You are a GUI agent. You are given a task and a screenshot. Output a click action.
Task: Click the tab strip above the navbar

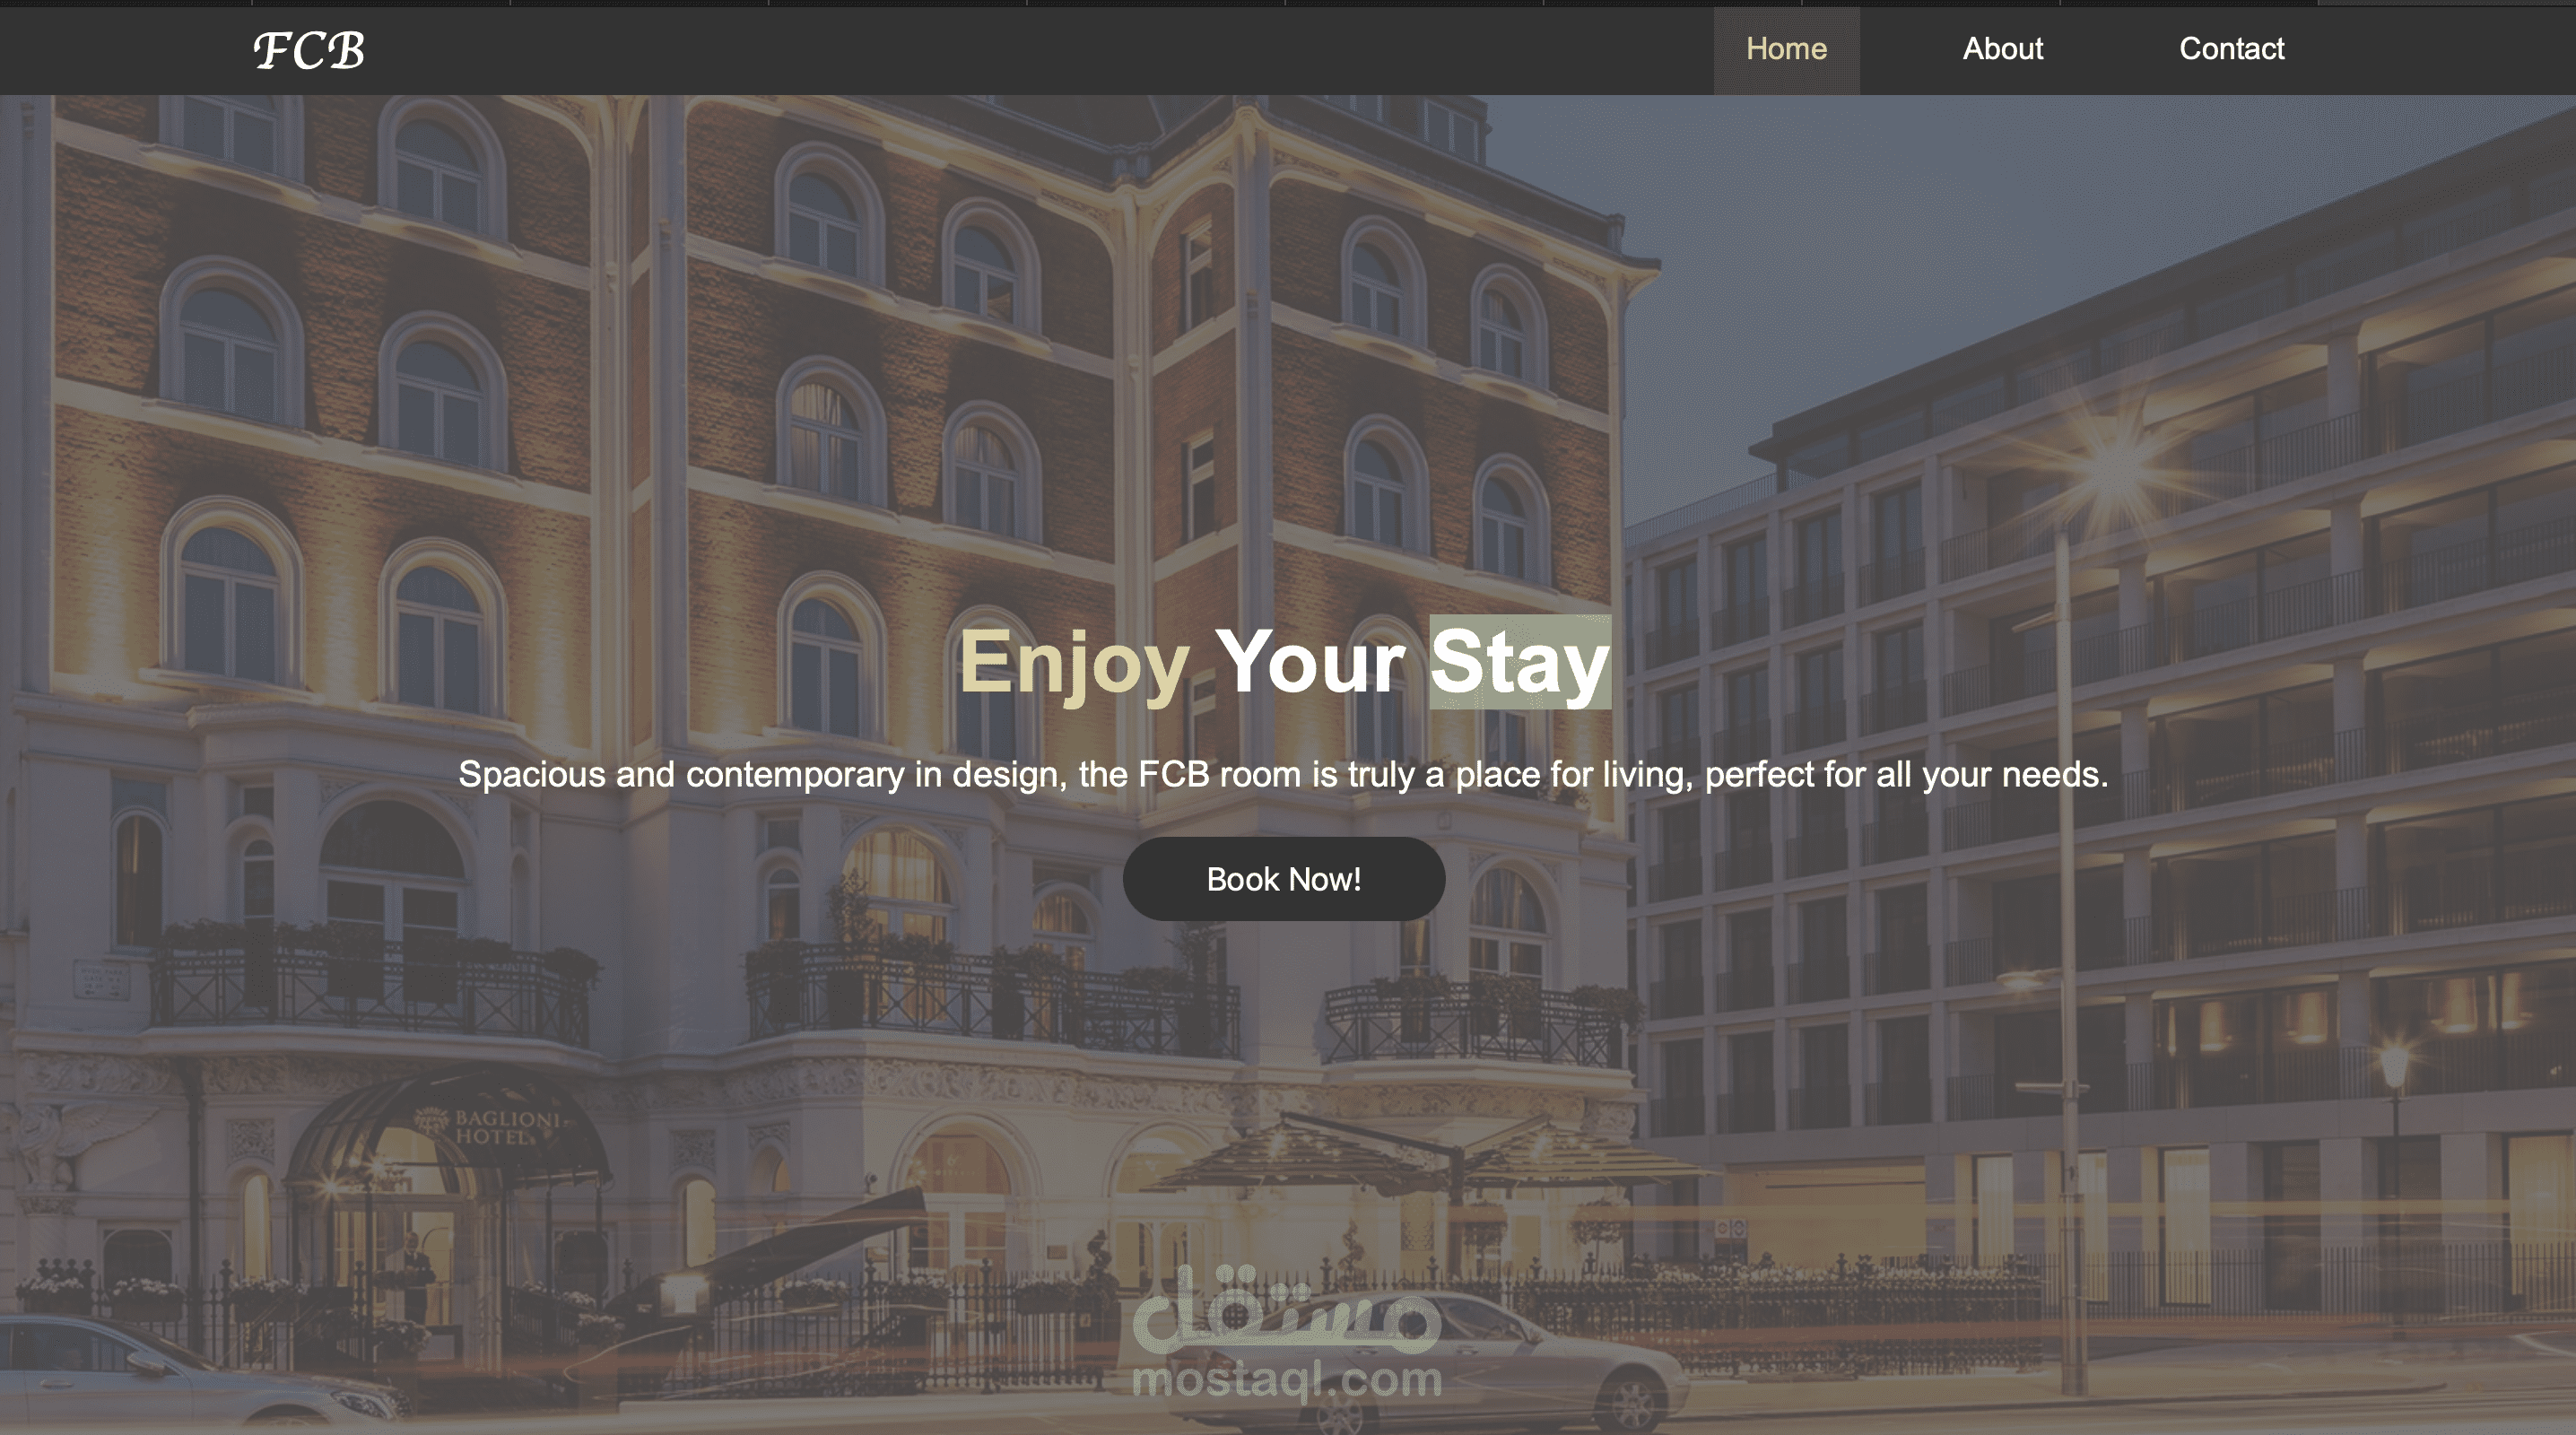coord(1288,3)
